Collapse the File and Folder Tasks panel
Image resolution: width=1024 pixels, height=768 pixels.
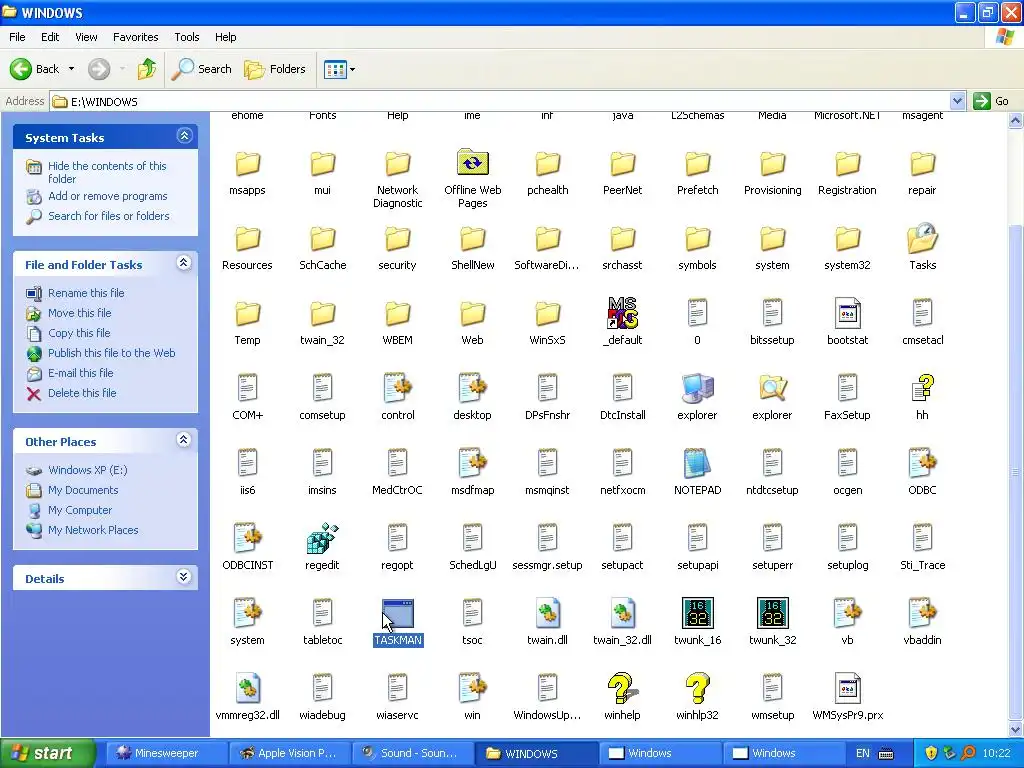click(184, 263)
